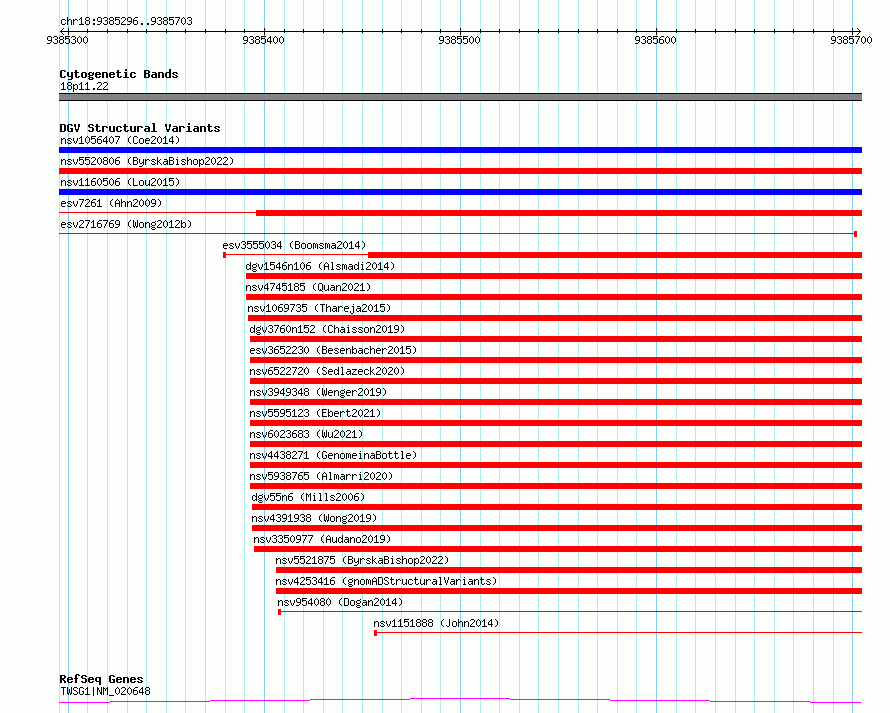
Task: Click the esv7261 (Ahn2009) label
Action: coord(111,203)
